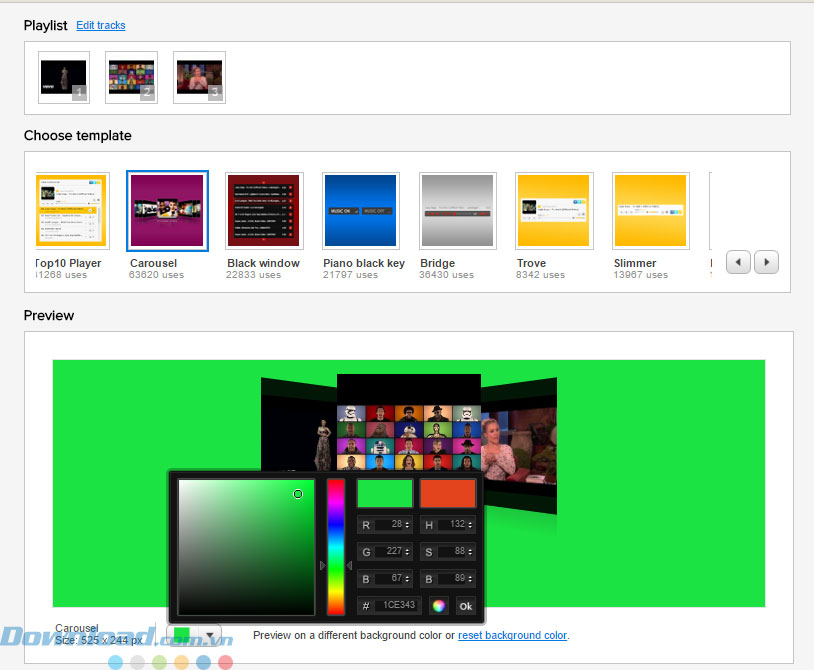The image size is (814, 670).
Task: Click the rainbow hue slider strip
Action: [x=336, y=547]
